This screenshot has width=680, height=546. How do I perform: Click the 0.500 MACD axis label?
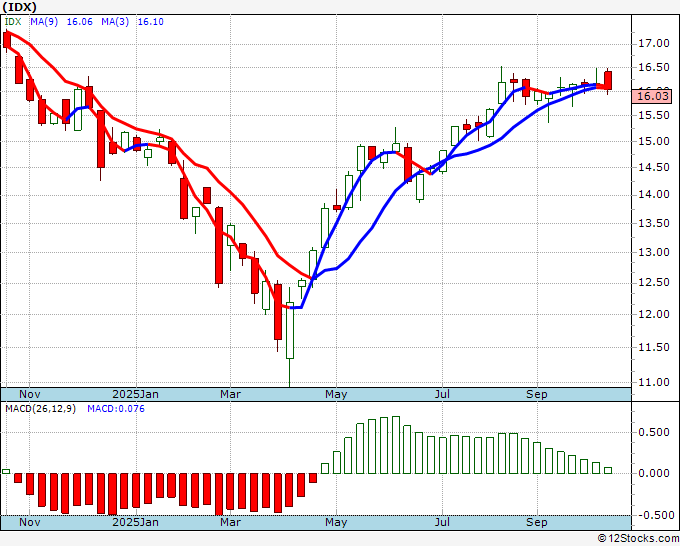[654, 432]
